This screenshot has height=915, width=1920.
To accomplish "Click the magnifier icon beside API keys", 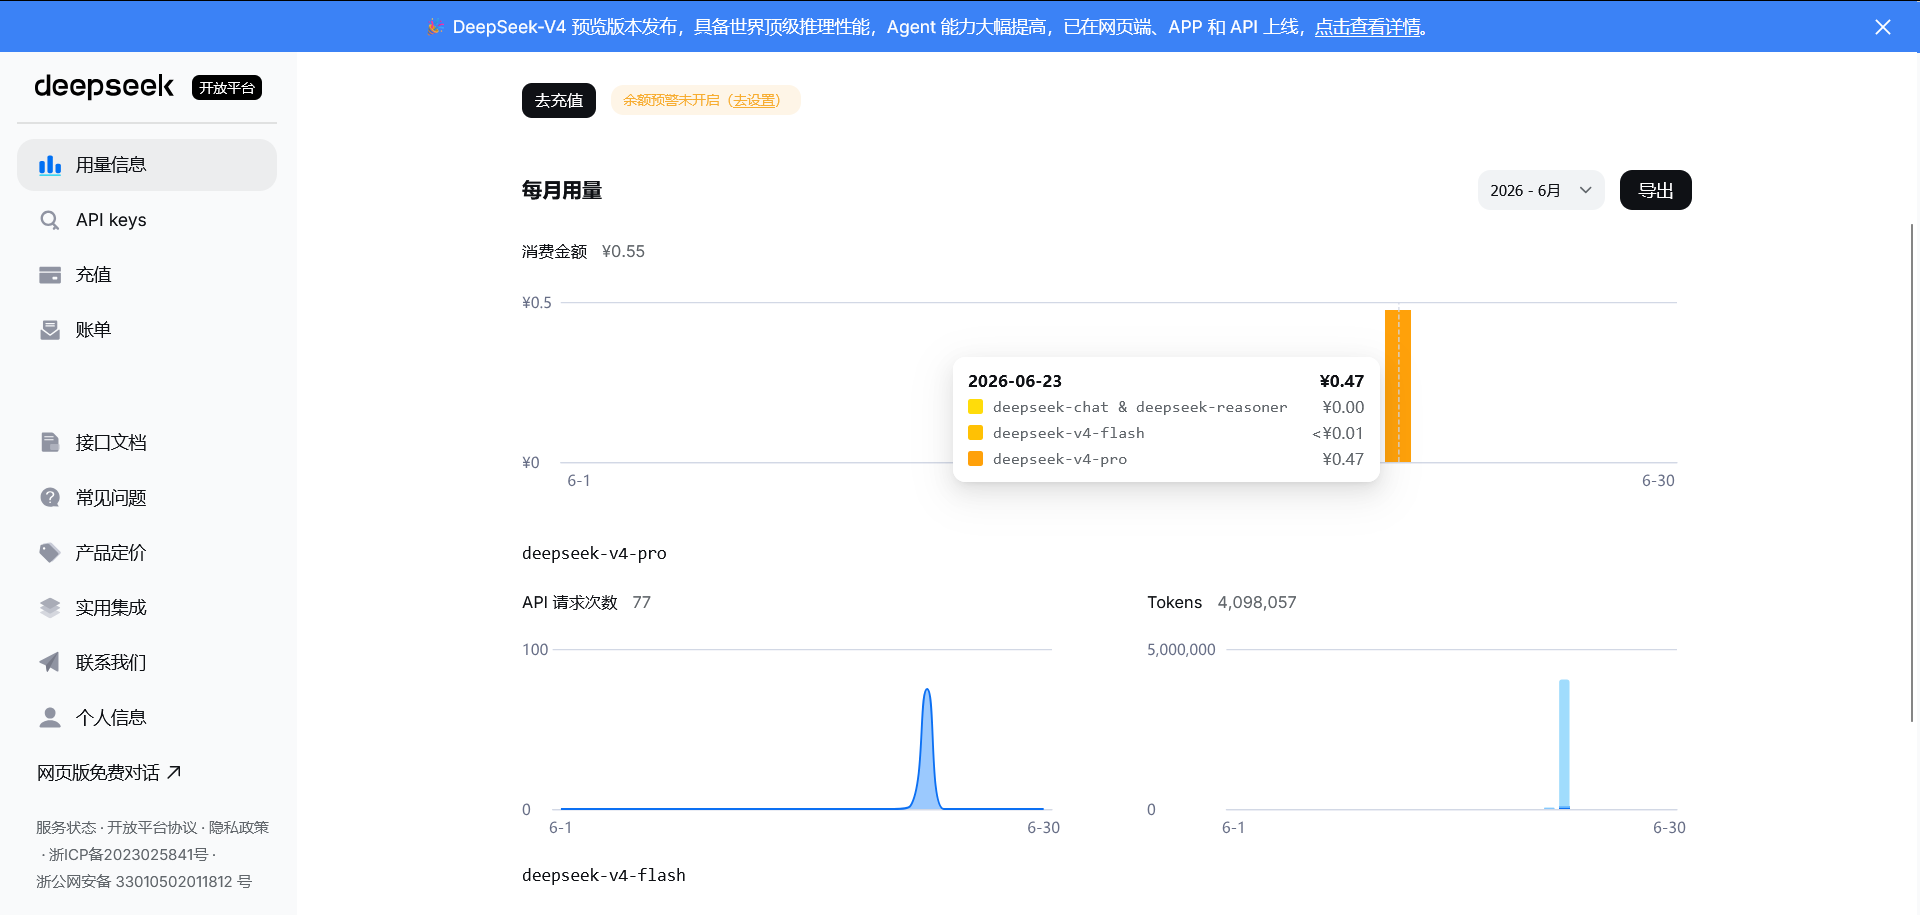I will click(x=50, y=220).
